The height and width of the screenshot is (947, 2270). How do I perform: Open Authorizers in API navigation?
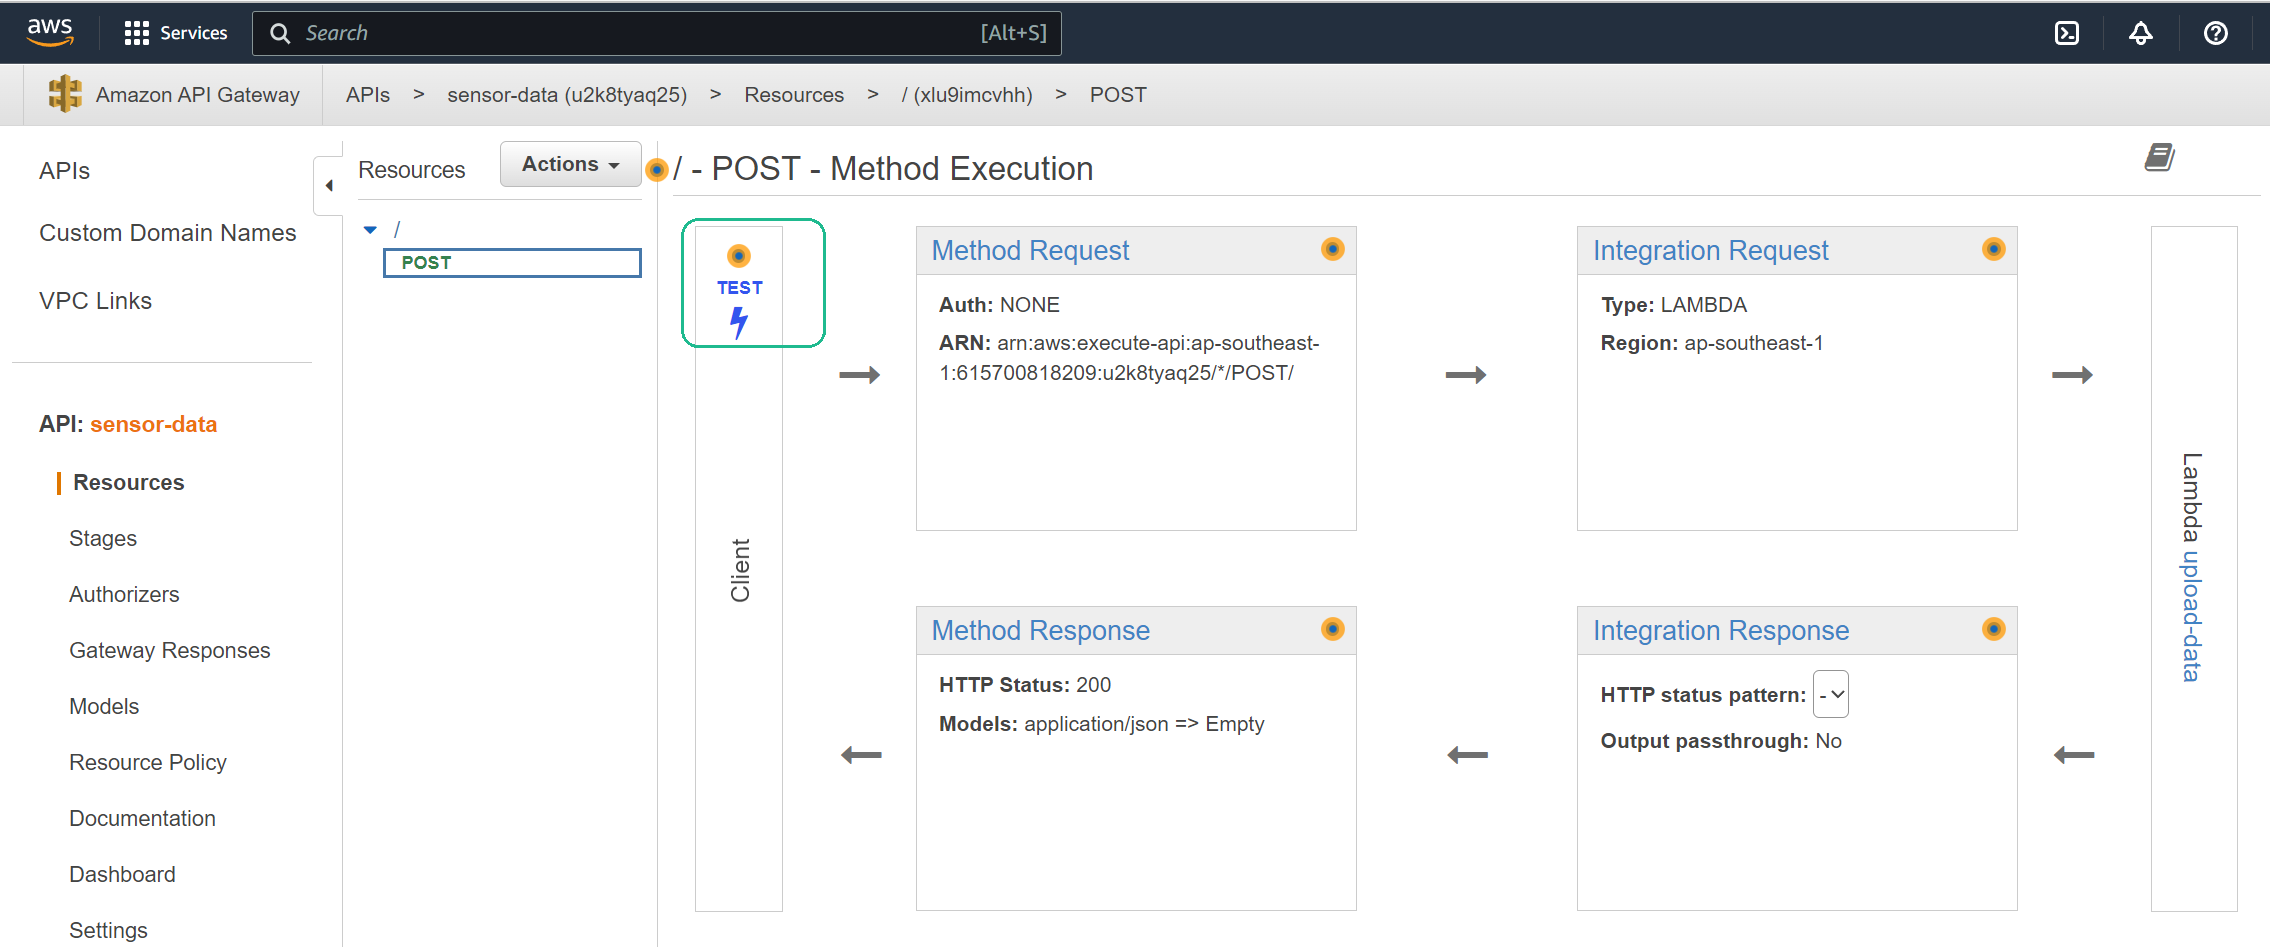[124, 594]
